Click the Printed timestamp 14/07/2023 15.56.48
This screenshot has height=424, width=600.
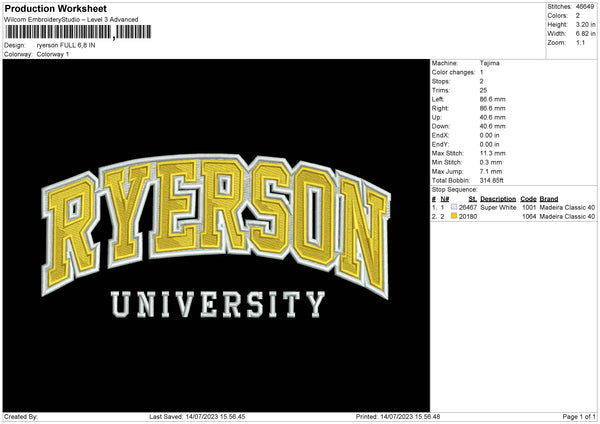coord(410,417)
